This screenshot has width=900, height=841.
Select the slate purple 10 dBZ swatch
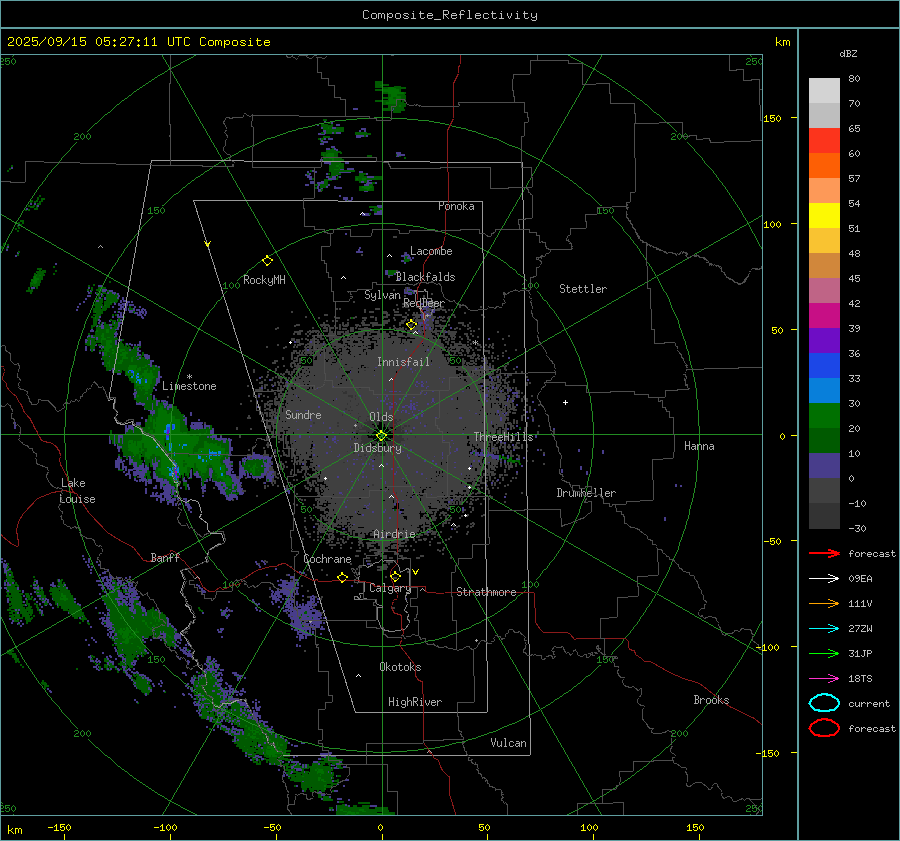coord(824,466)
